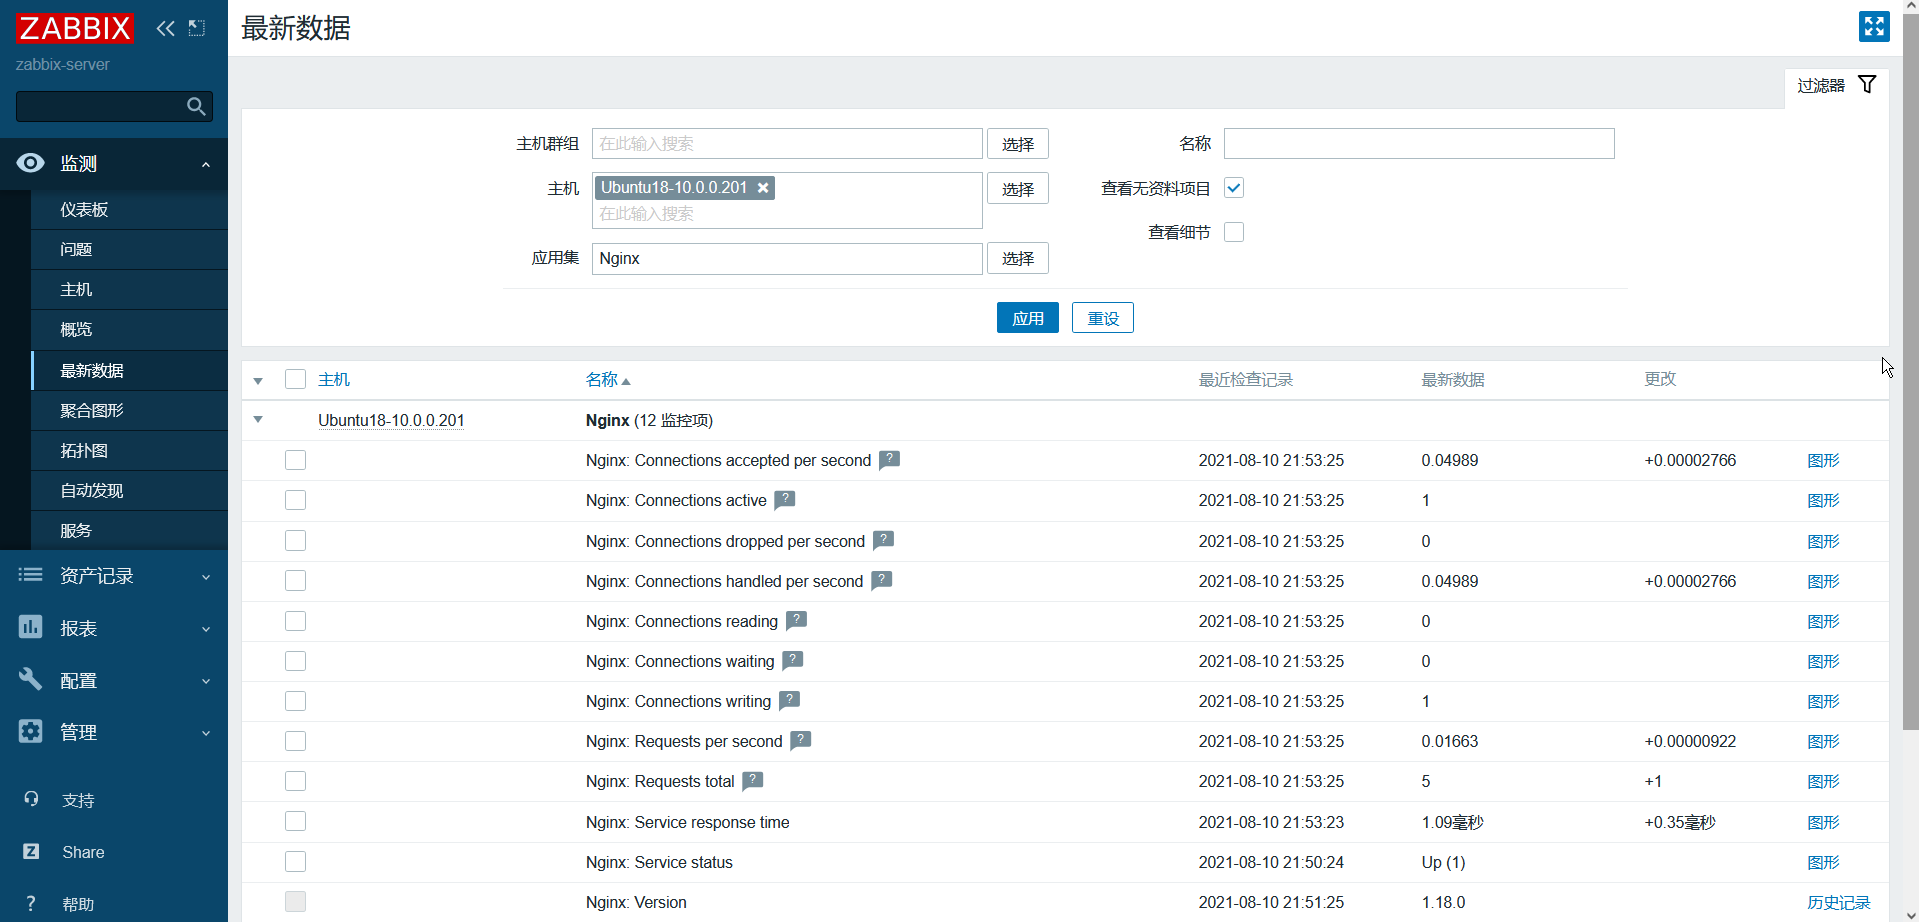Toggle the 过滤器 filter tab
The image size is (1919, 922).
1837,86
